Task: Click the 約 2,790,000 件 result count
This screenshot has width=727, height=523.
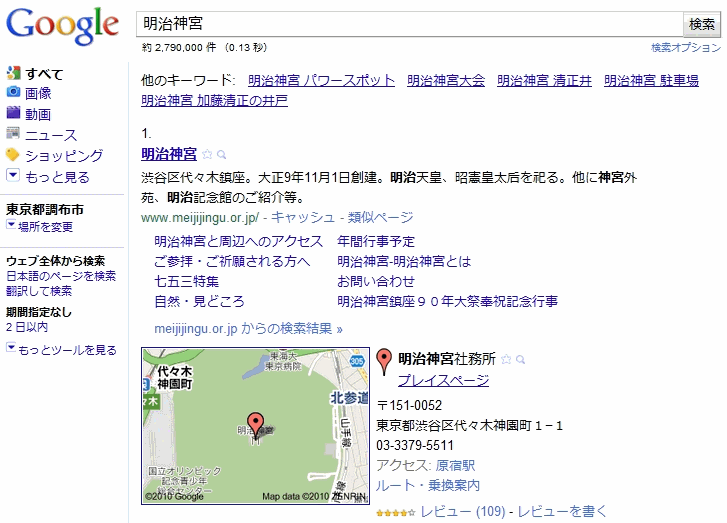Action: (179, 47)
